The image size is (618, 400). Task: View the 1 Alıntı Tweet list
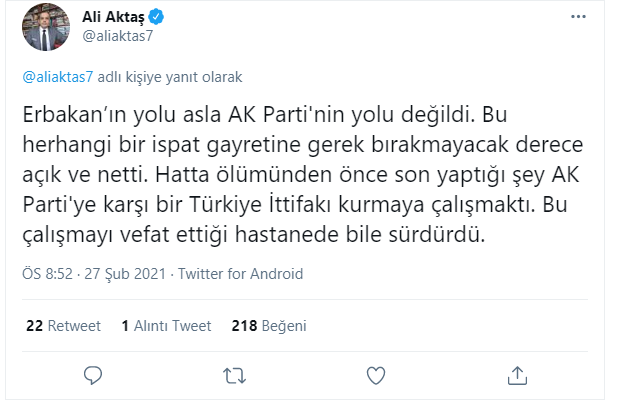click(x=166, y=325)
